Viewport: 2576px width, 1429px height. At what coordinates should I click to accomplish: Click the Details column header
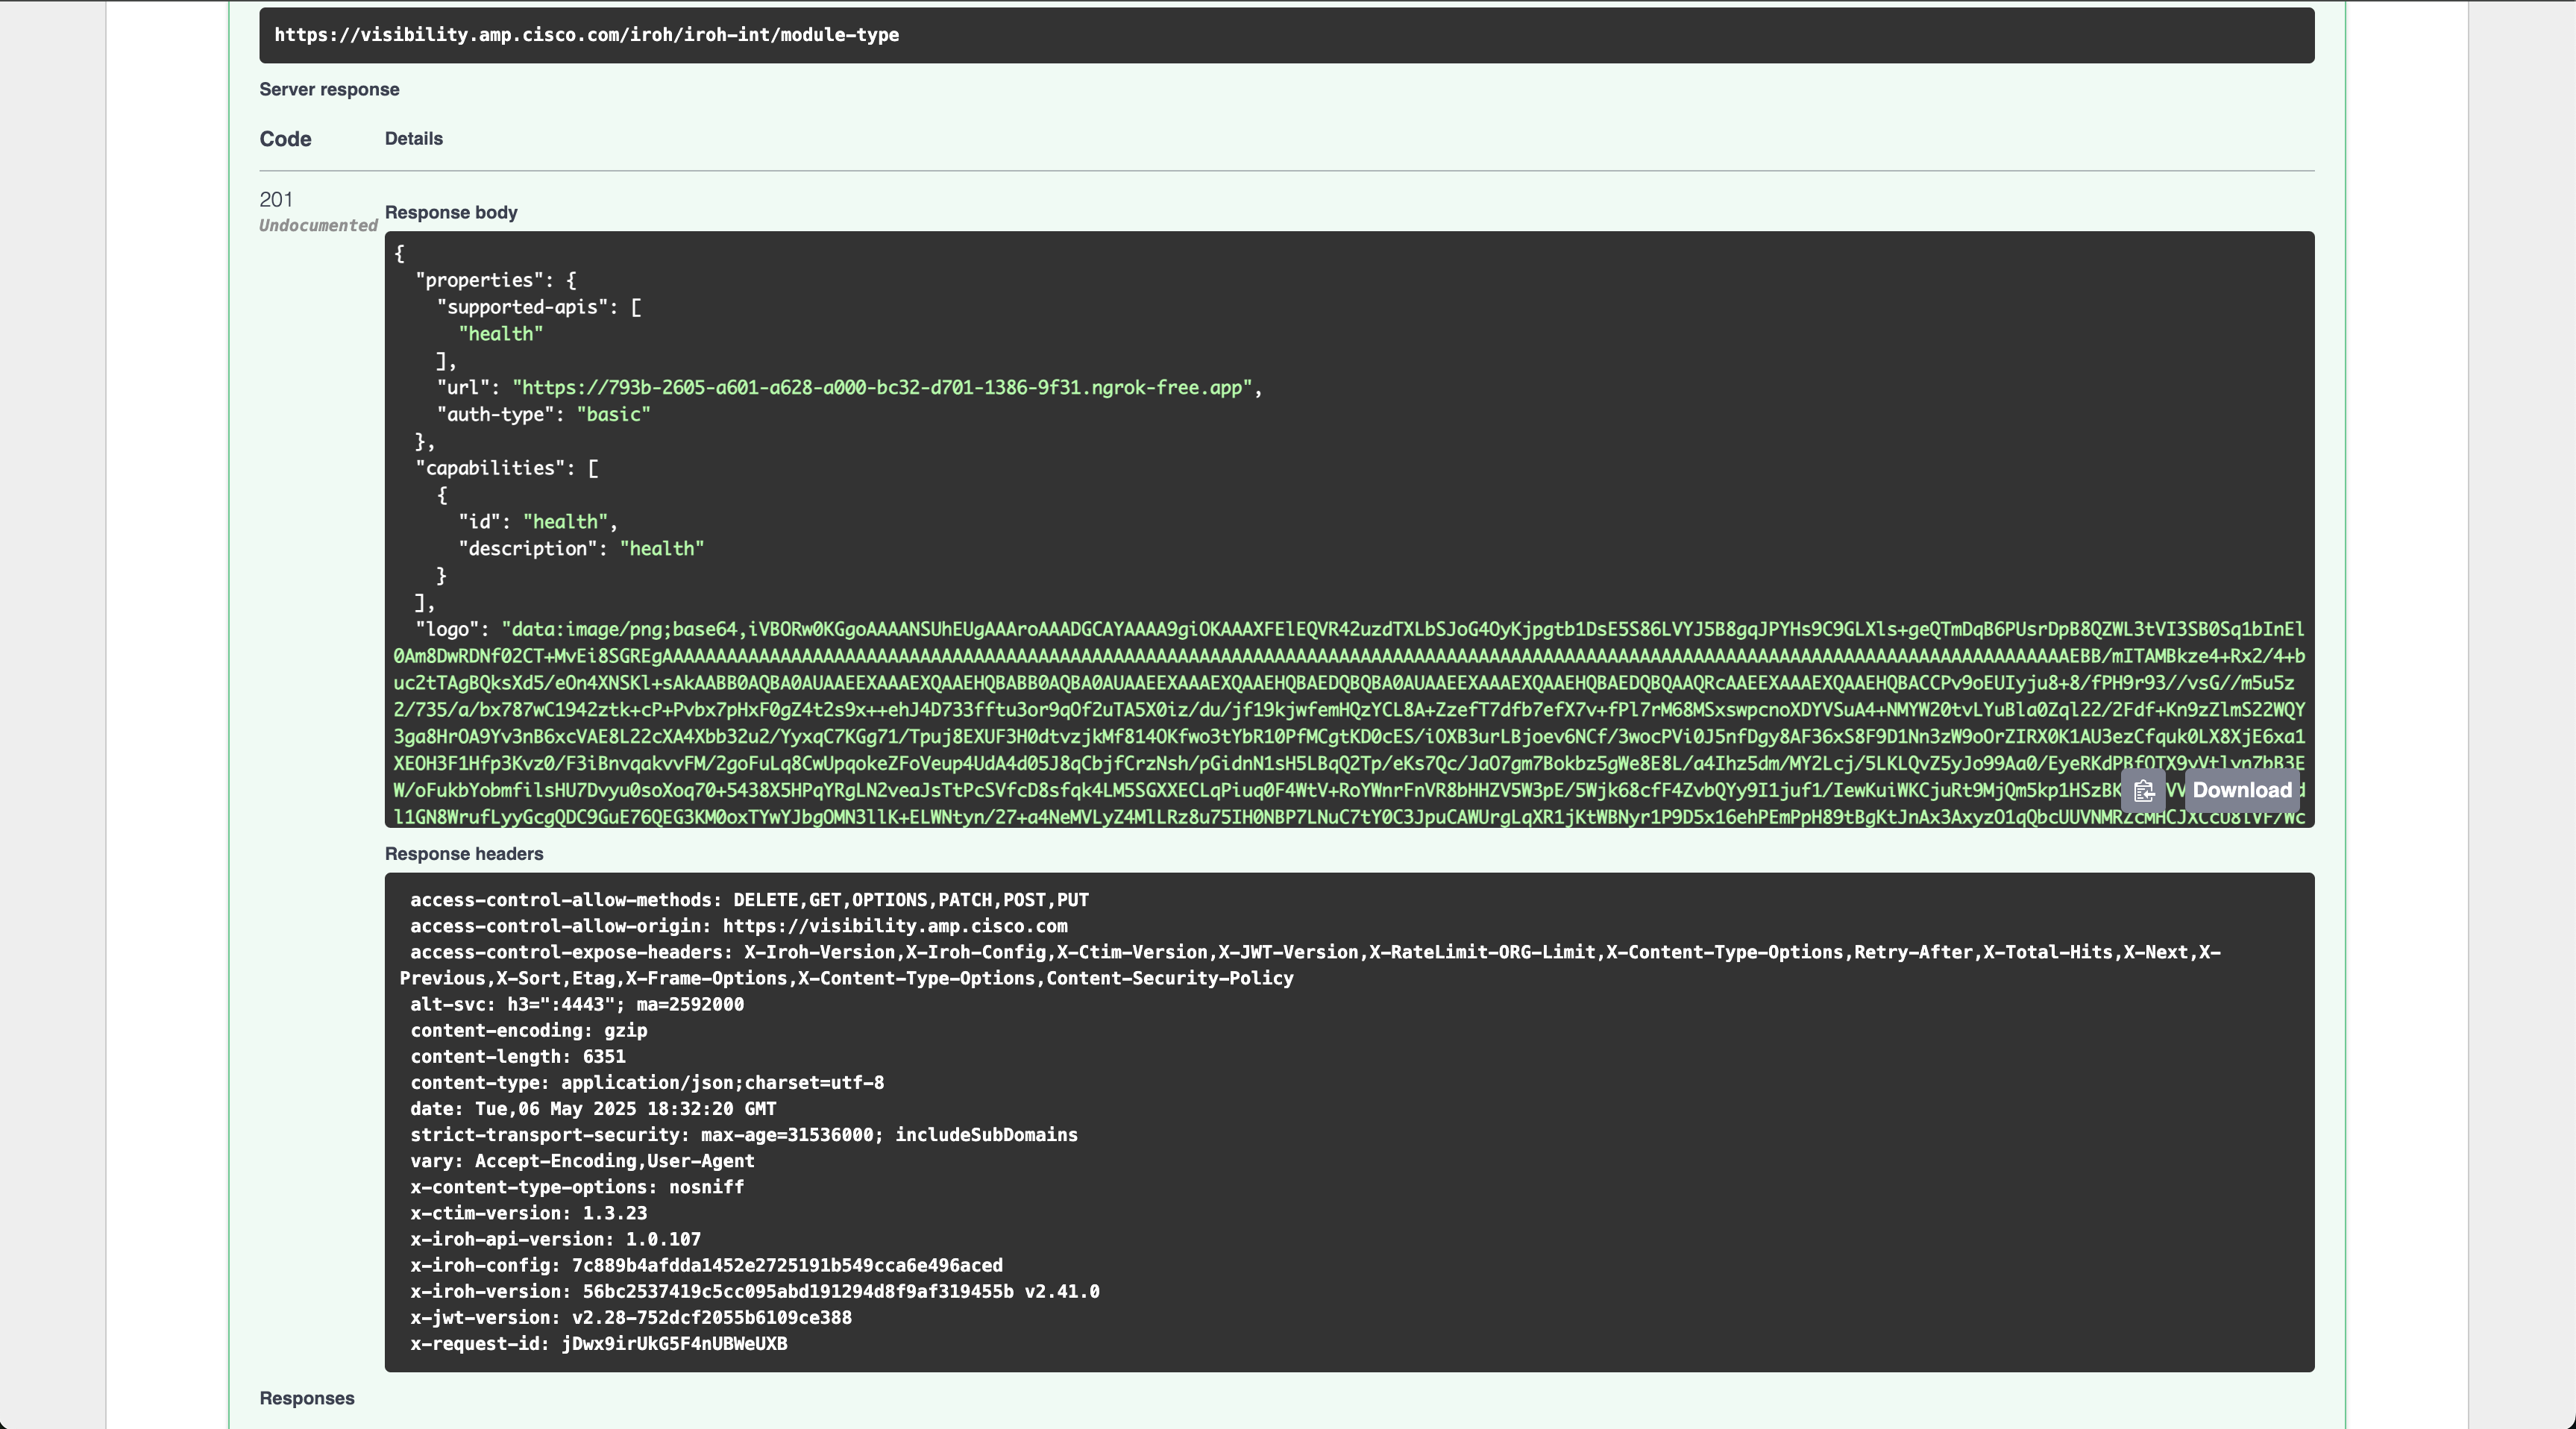[413, 139]
